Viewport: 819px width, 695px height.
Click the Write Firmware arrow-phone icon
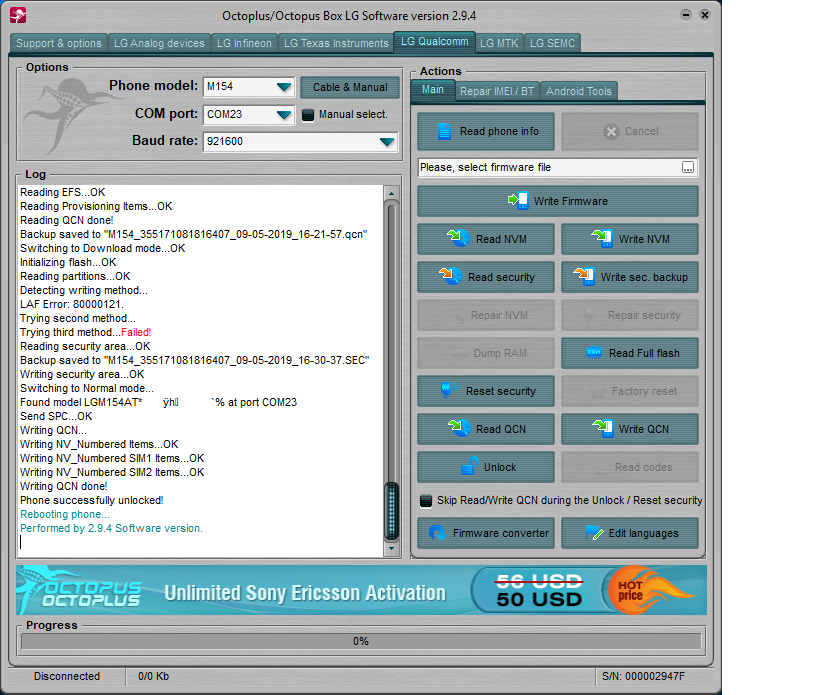tap(518, 201)
